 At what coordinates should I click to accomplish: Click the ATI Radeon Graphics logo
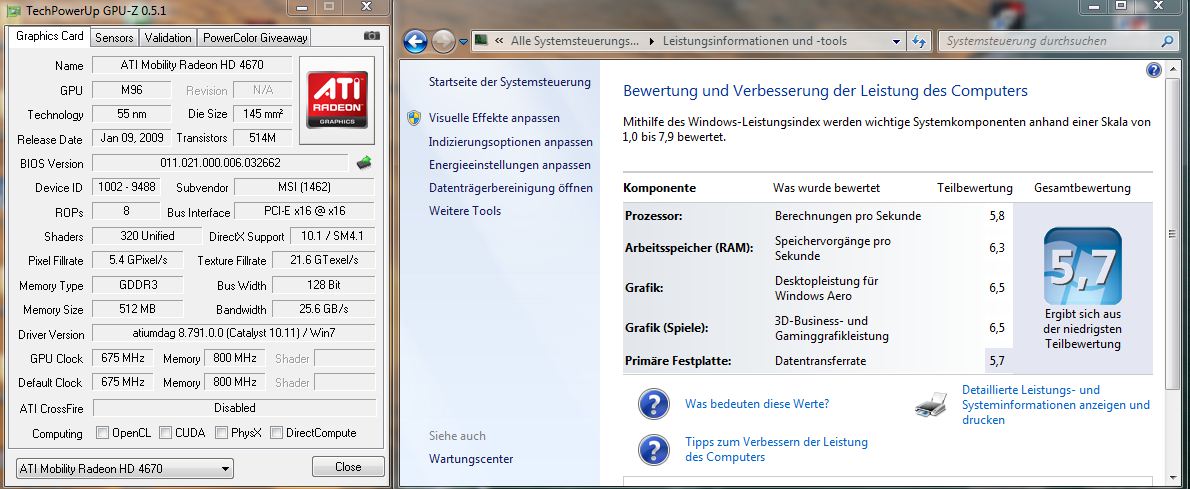point(337,99)
